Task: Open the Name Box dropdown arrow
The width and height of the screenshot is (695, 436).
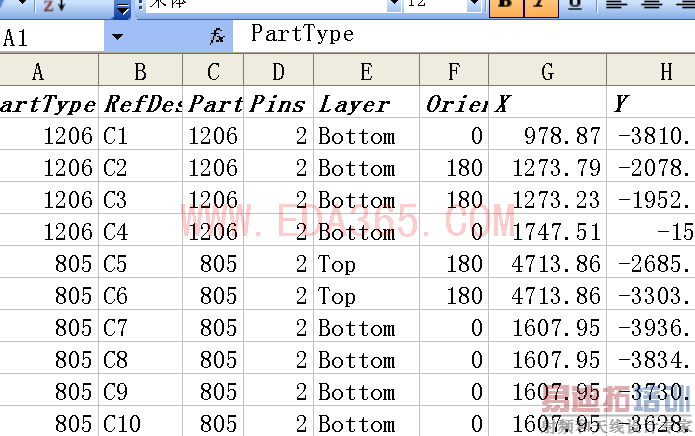Action: pyautogui.click(x=117, y=37)
